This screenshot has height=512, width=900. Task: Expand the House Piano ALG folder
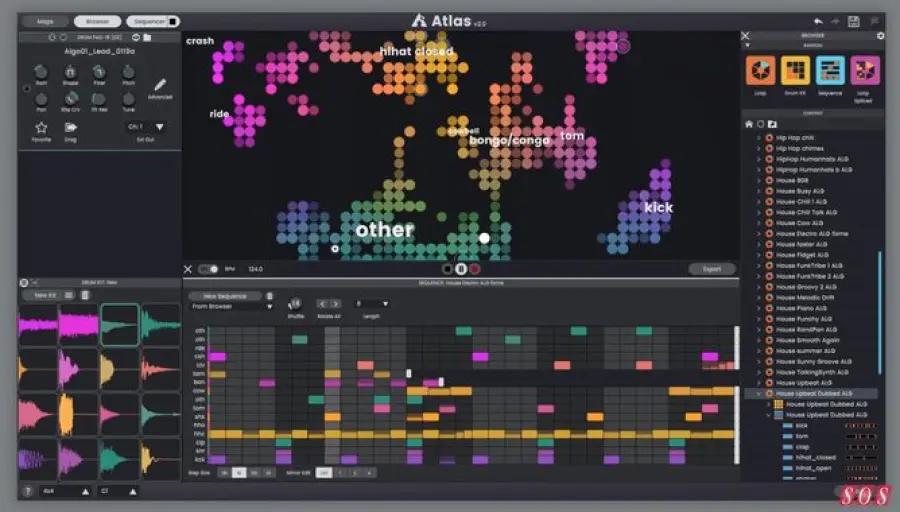[758, 309]
